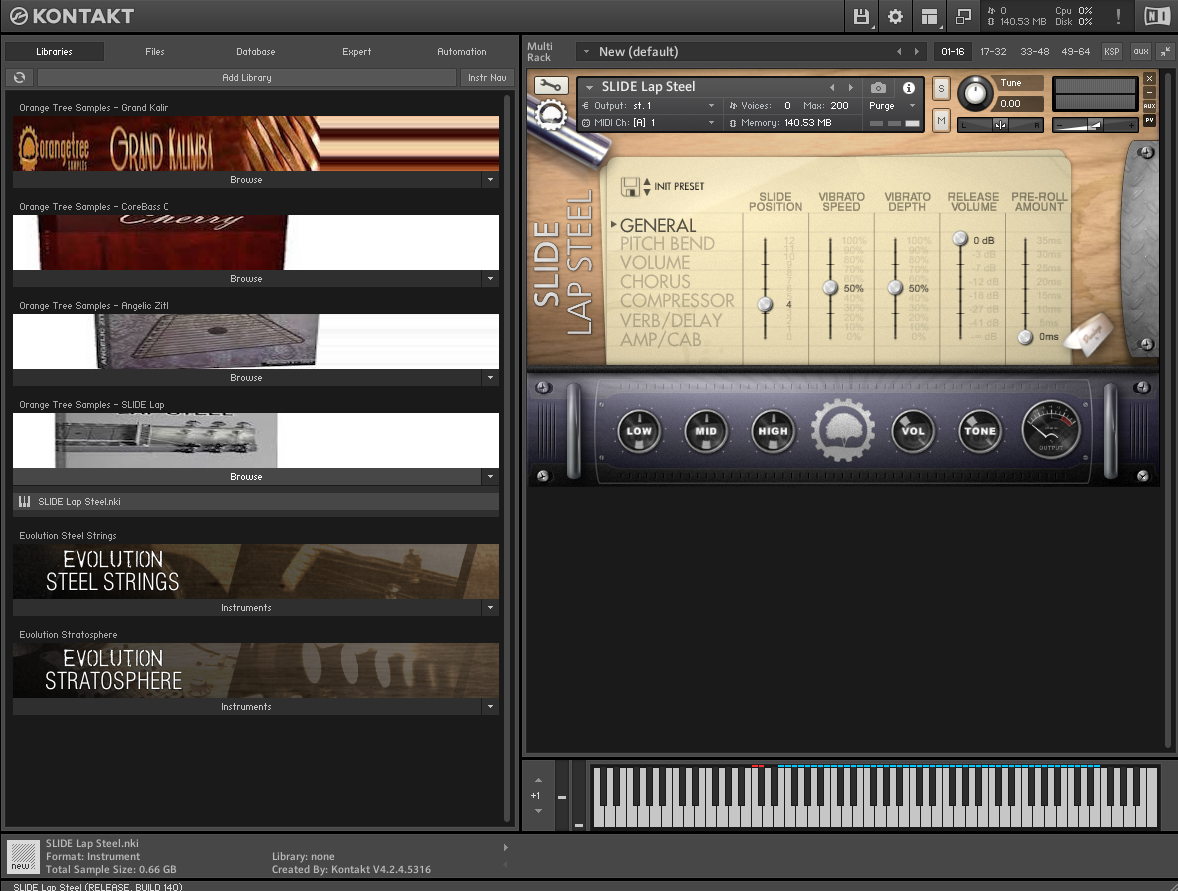1178x891 pixels.
Task: Mute the SLIDE Lap Steel instrument
Action: [941, 120]
